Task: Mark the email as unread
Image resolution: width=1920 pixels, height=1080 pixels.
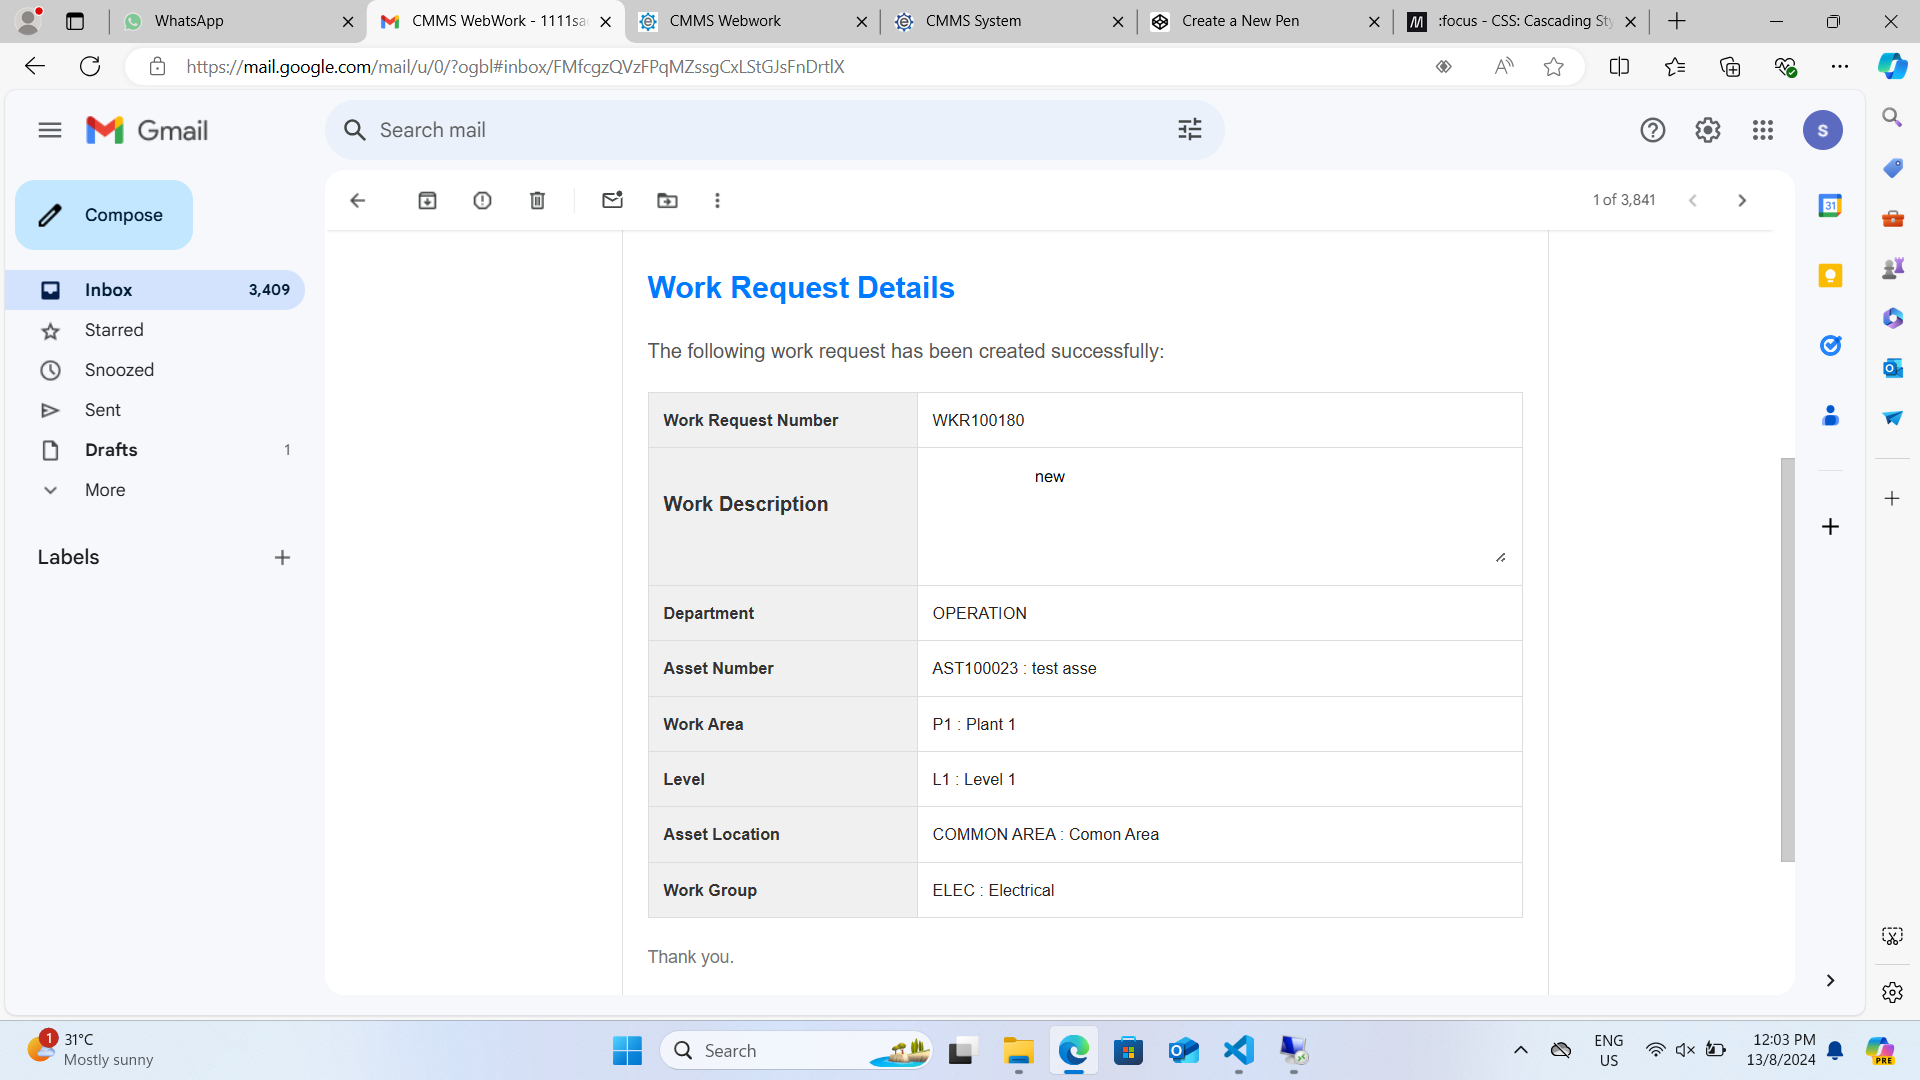Action: coord(612,201)
